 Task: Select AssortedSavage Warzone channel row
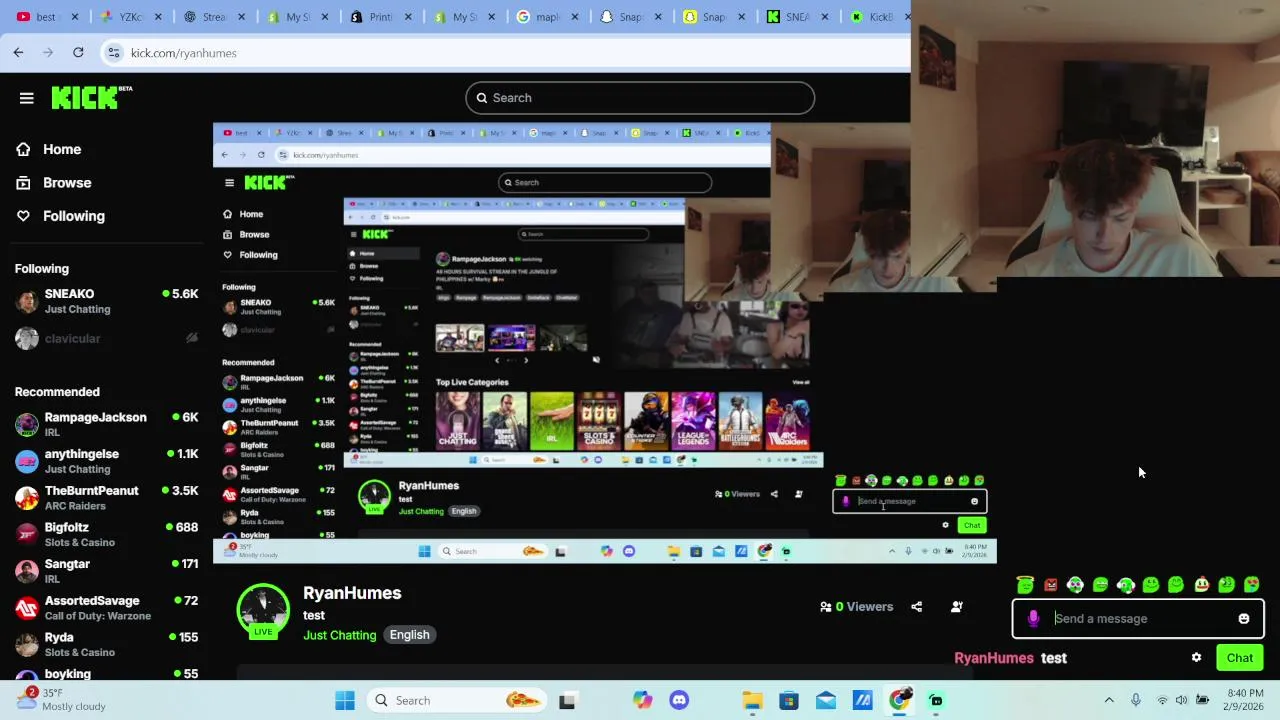point(106,608)
